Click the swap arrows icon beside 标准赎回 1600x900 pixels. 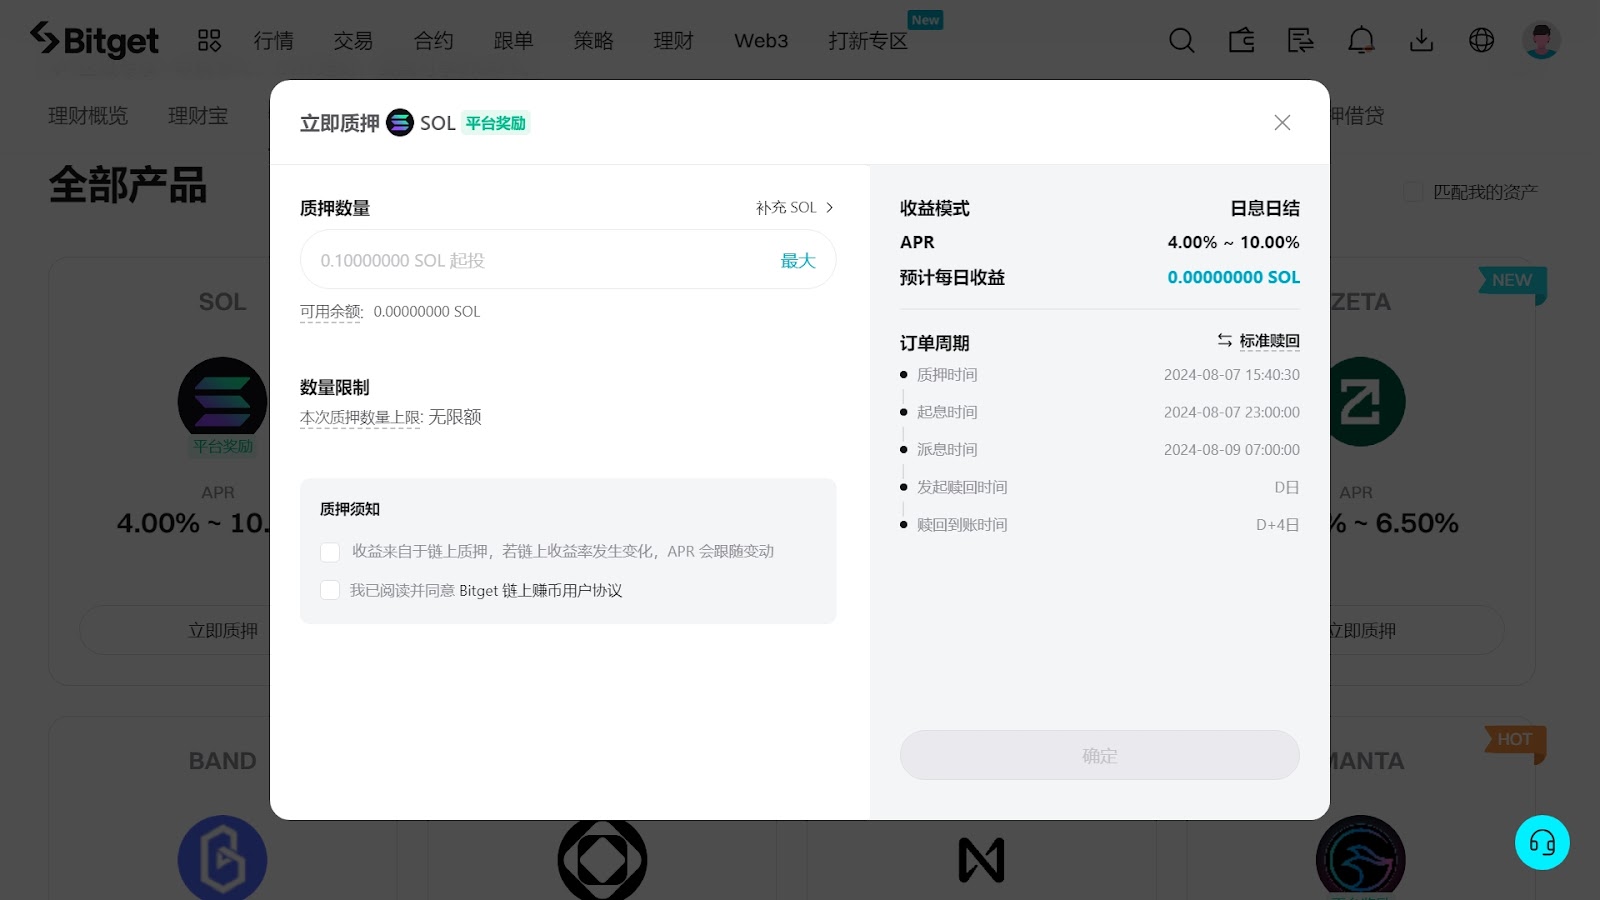click(1224, 341)
